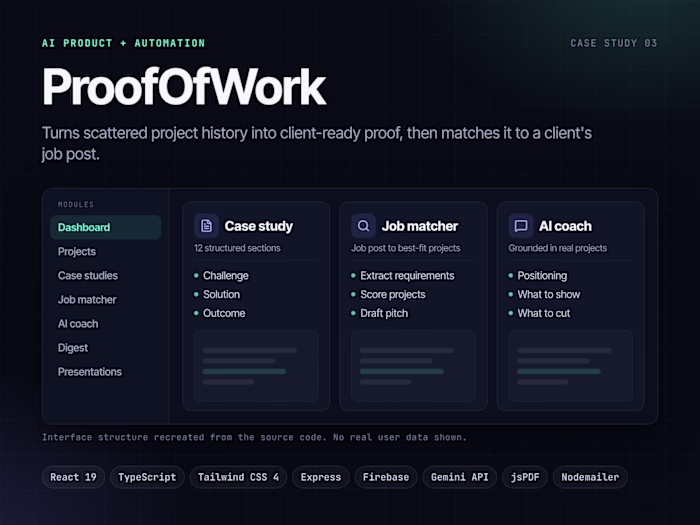This screenshot has height=525, width=700.
Task: Click the MODULES sidebar heading
Action: pos(76,204)
